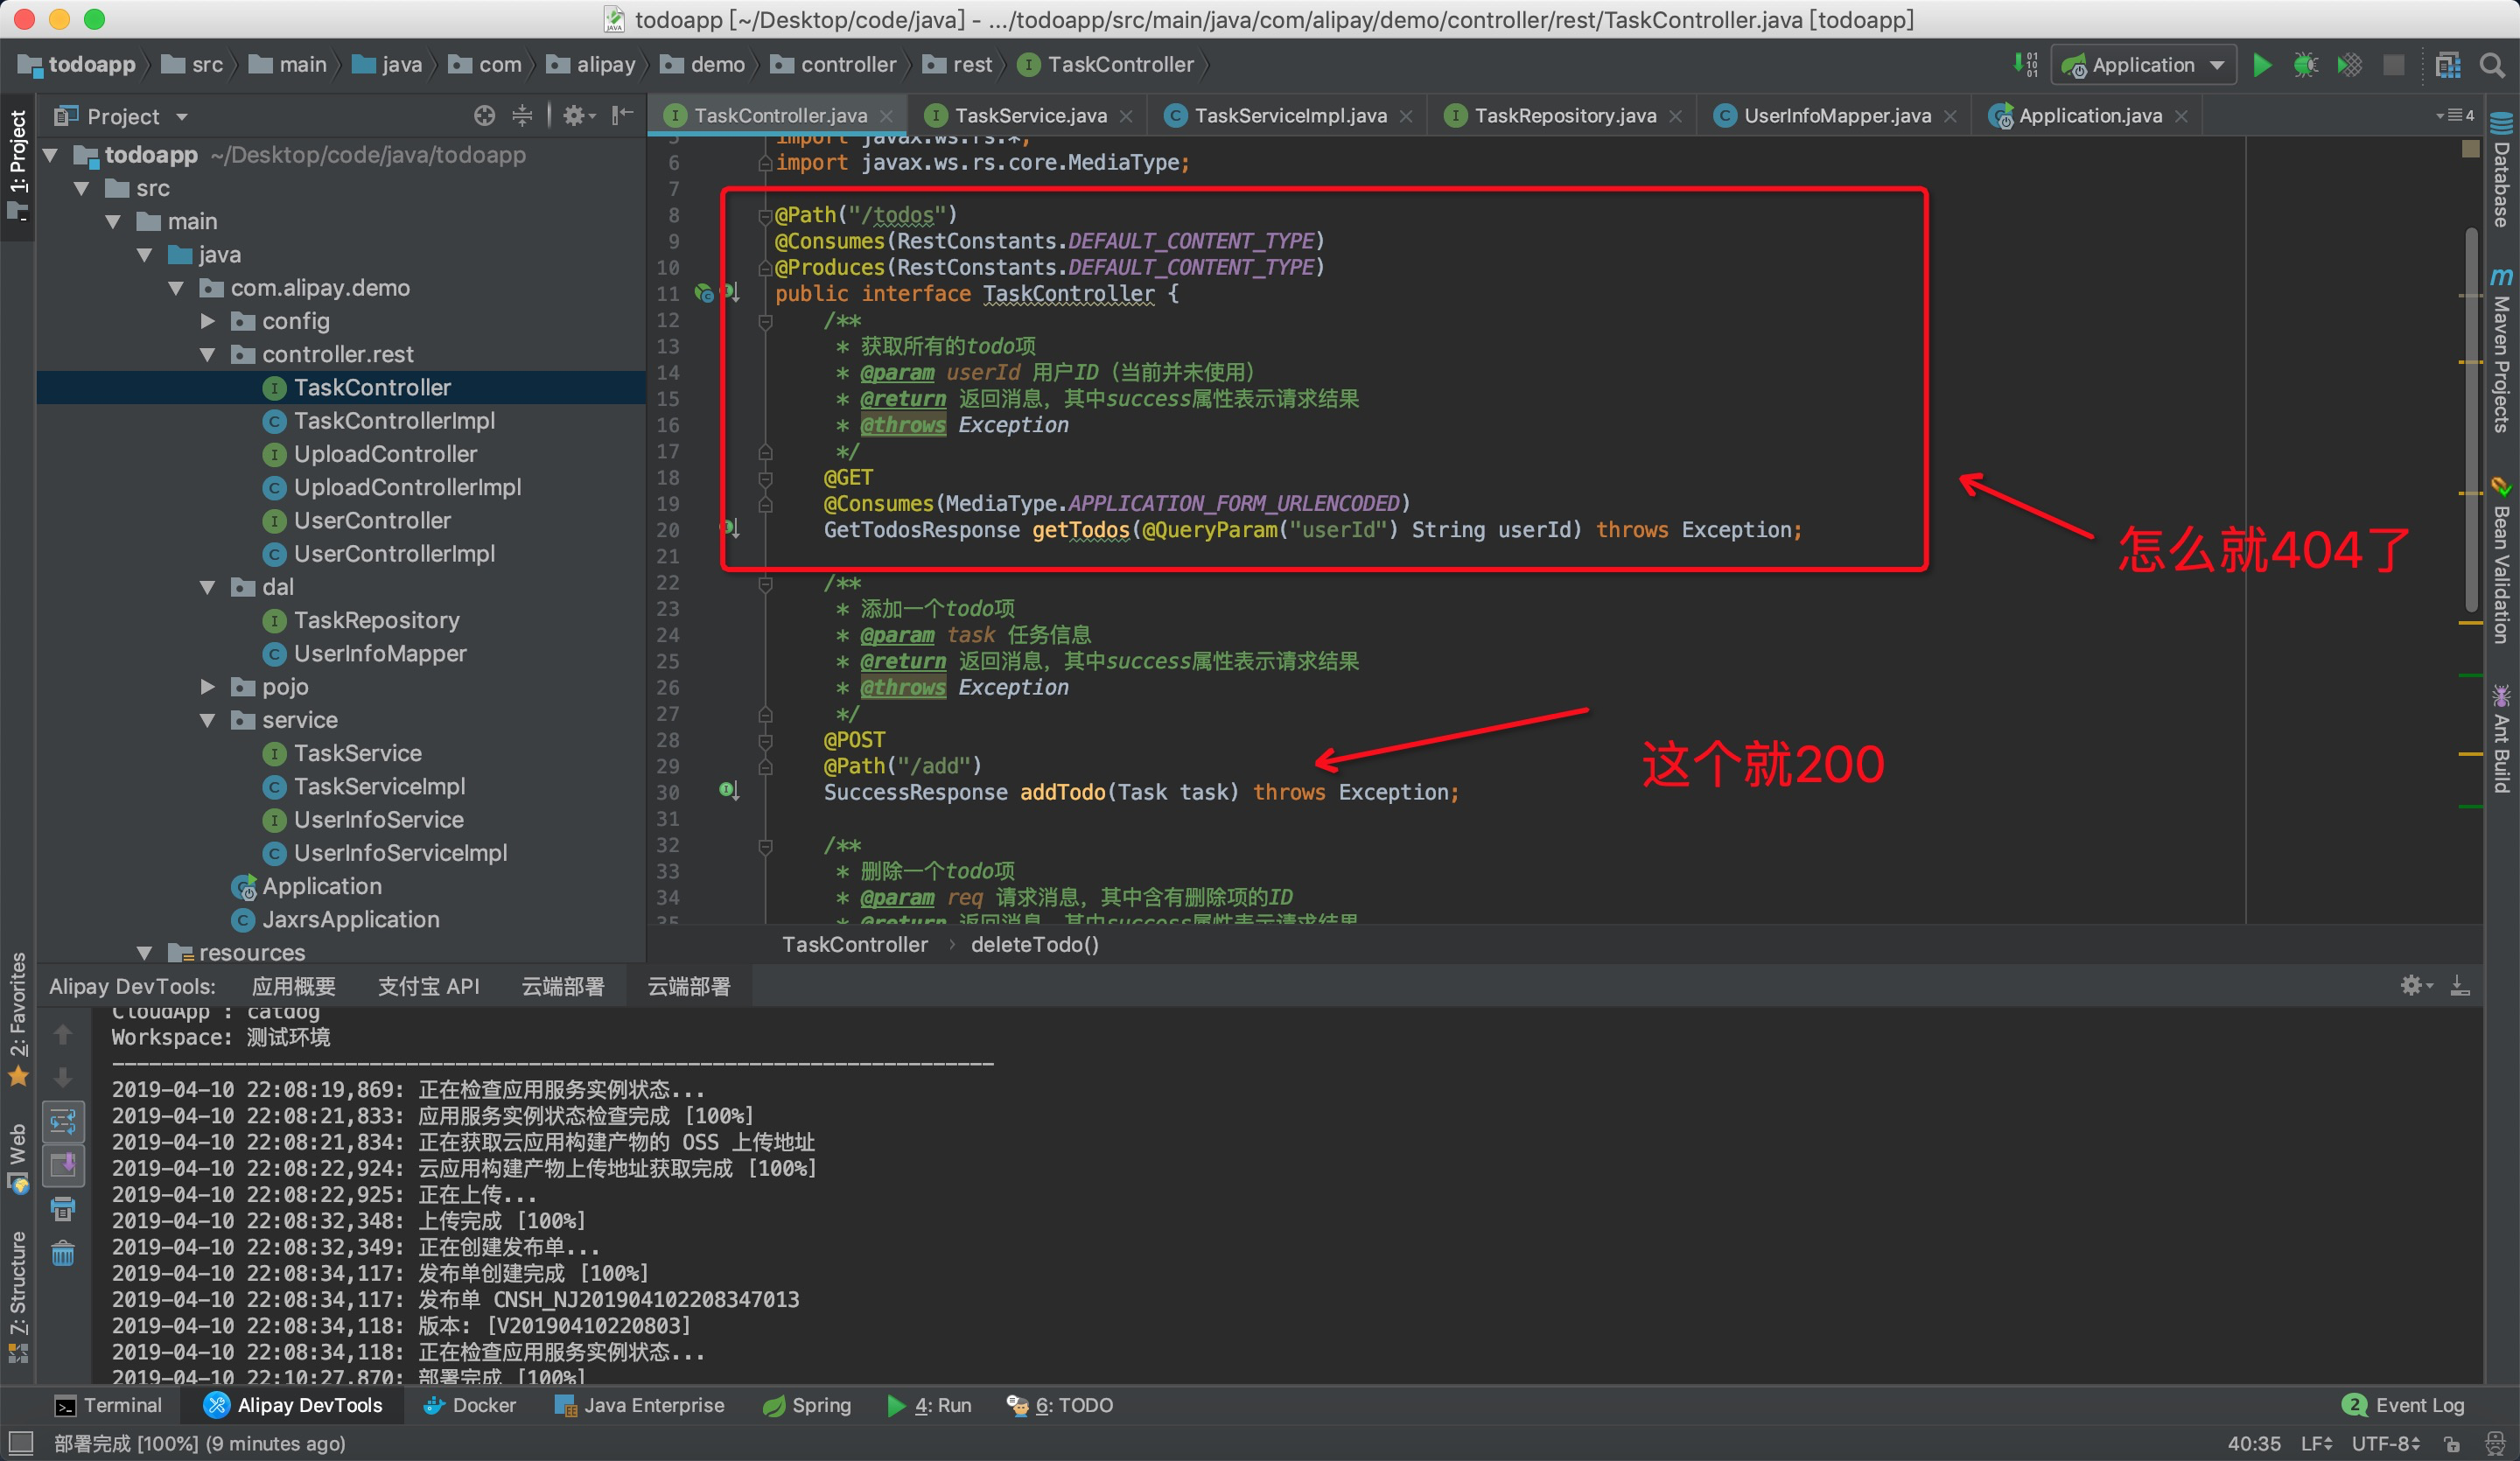Click the Scroll from Source target icon
The image size is (2520, 1461).
(x=485, y=116)
